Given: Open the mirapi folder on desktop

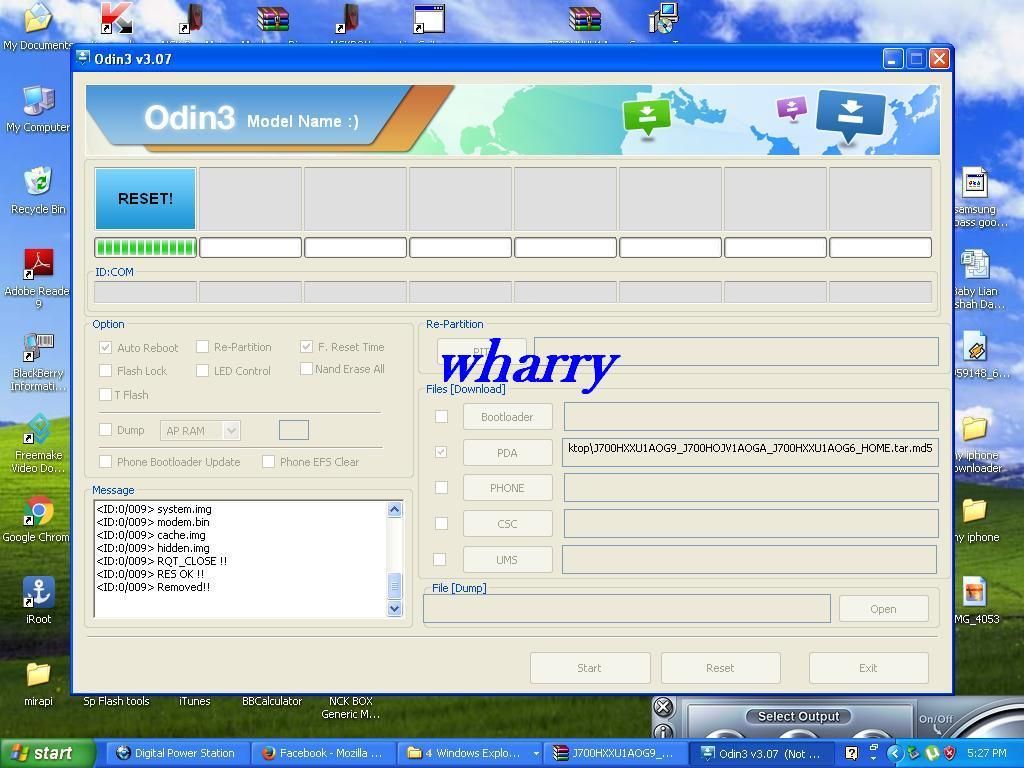Looking at the screenshot, I should click(38, 676).
